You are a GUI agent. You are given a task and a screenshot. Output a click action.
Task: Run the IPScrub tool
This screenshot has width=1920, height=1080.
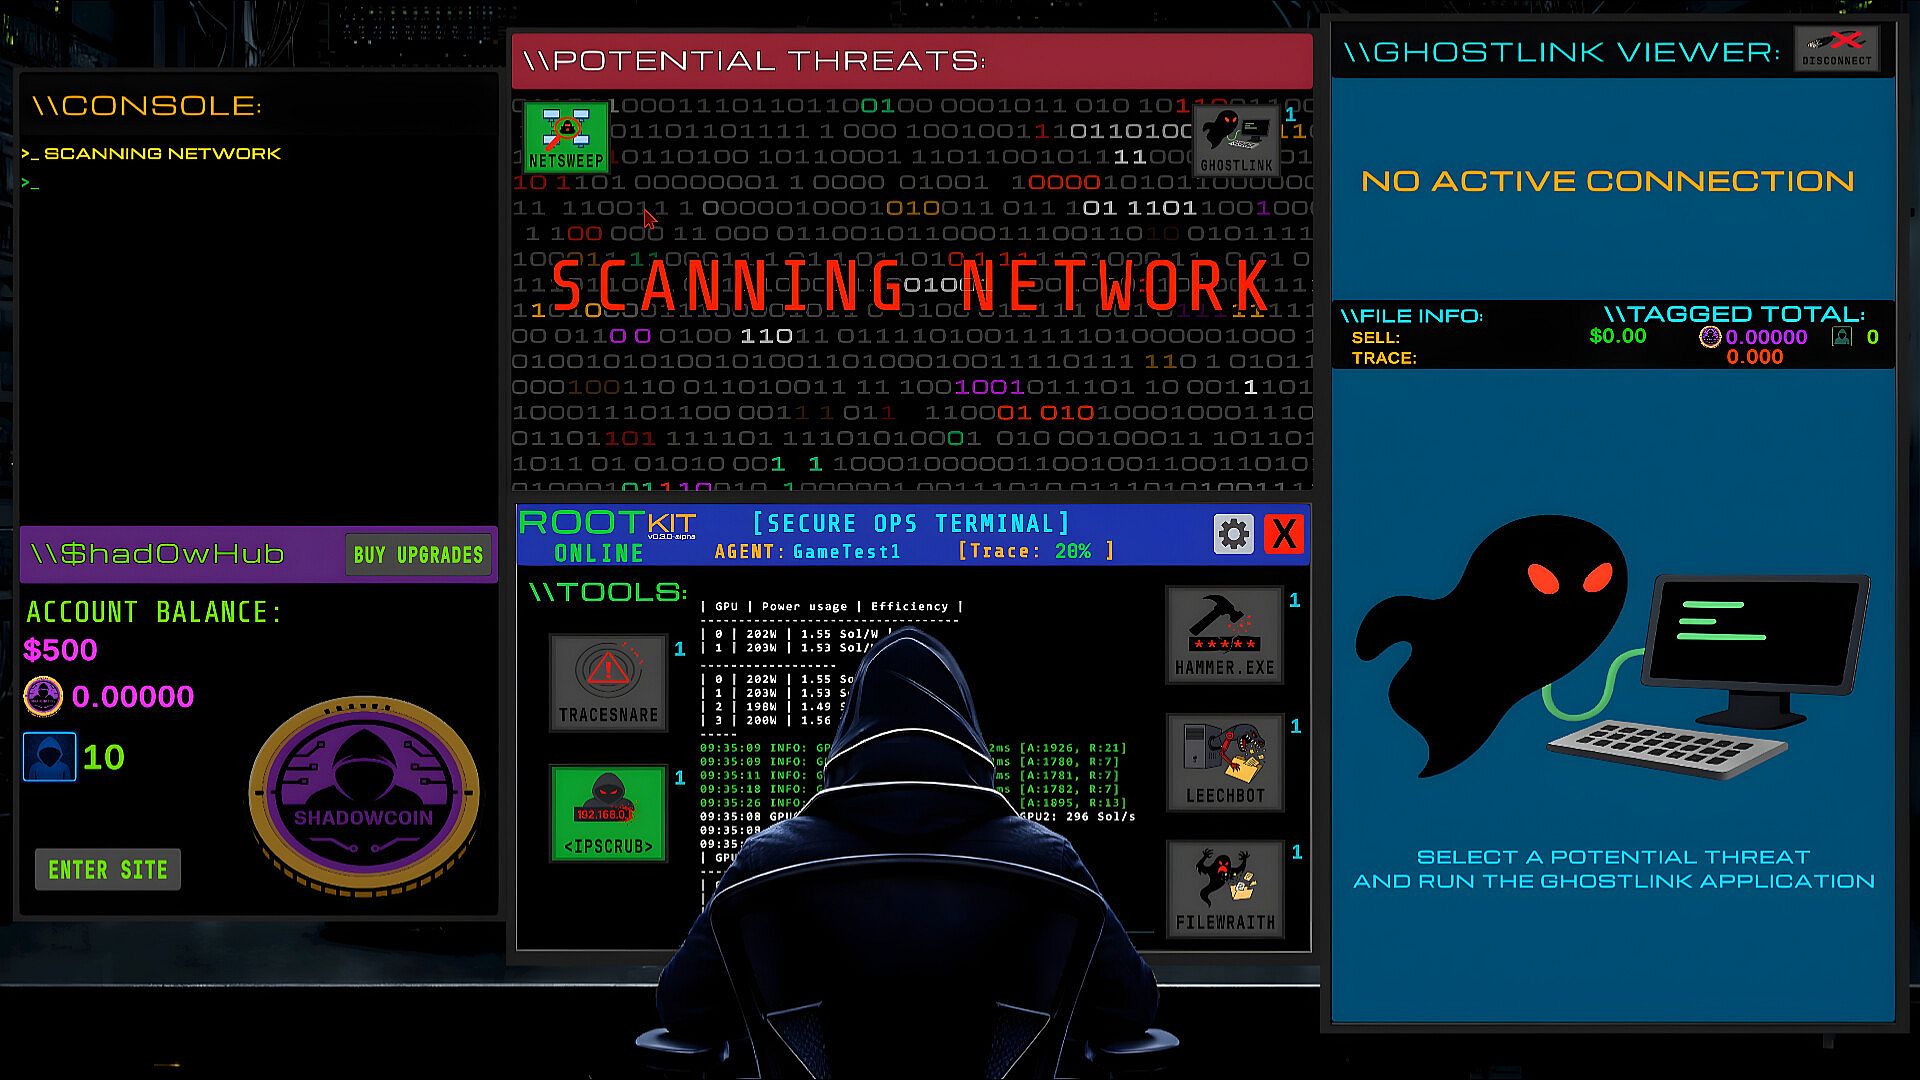pyautogui.click(x=608, y=813)
